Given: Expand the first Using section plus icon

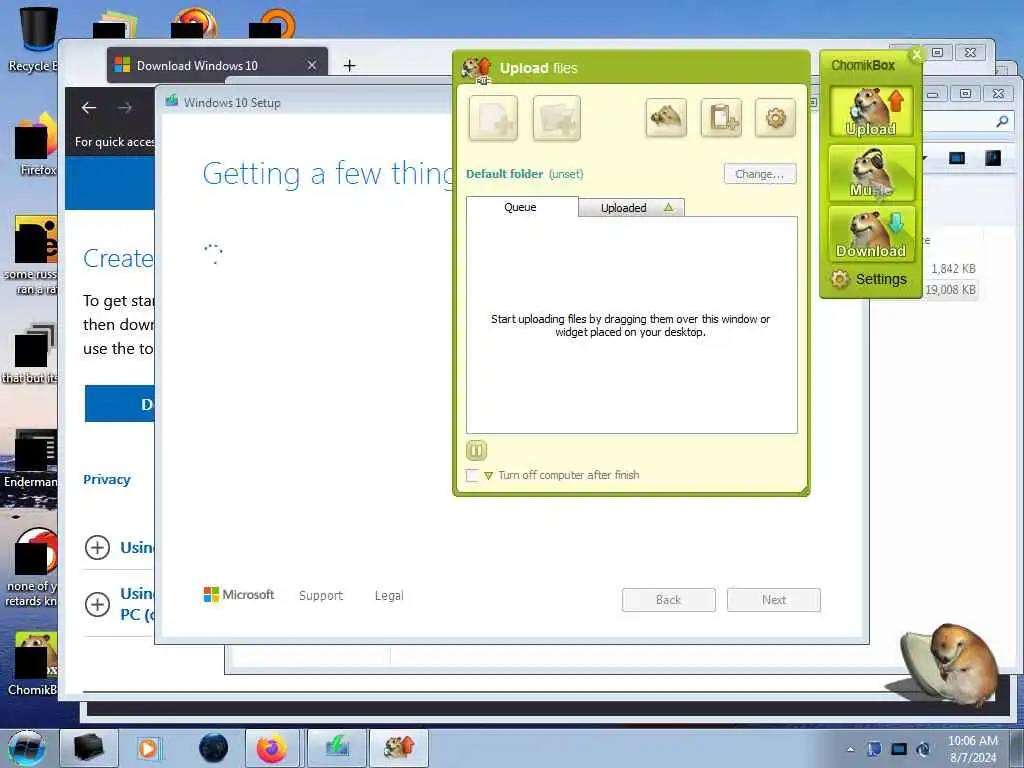Looking at the screenshot, I should (97, 547).
